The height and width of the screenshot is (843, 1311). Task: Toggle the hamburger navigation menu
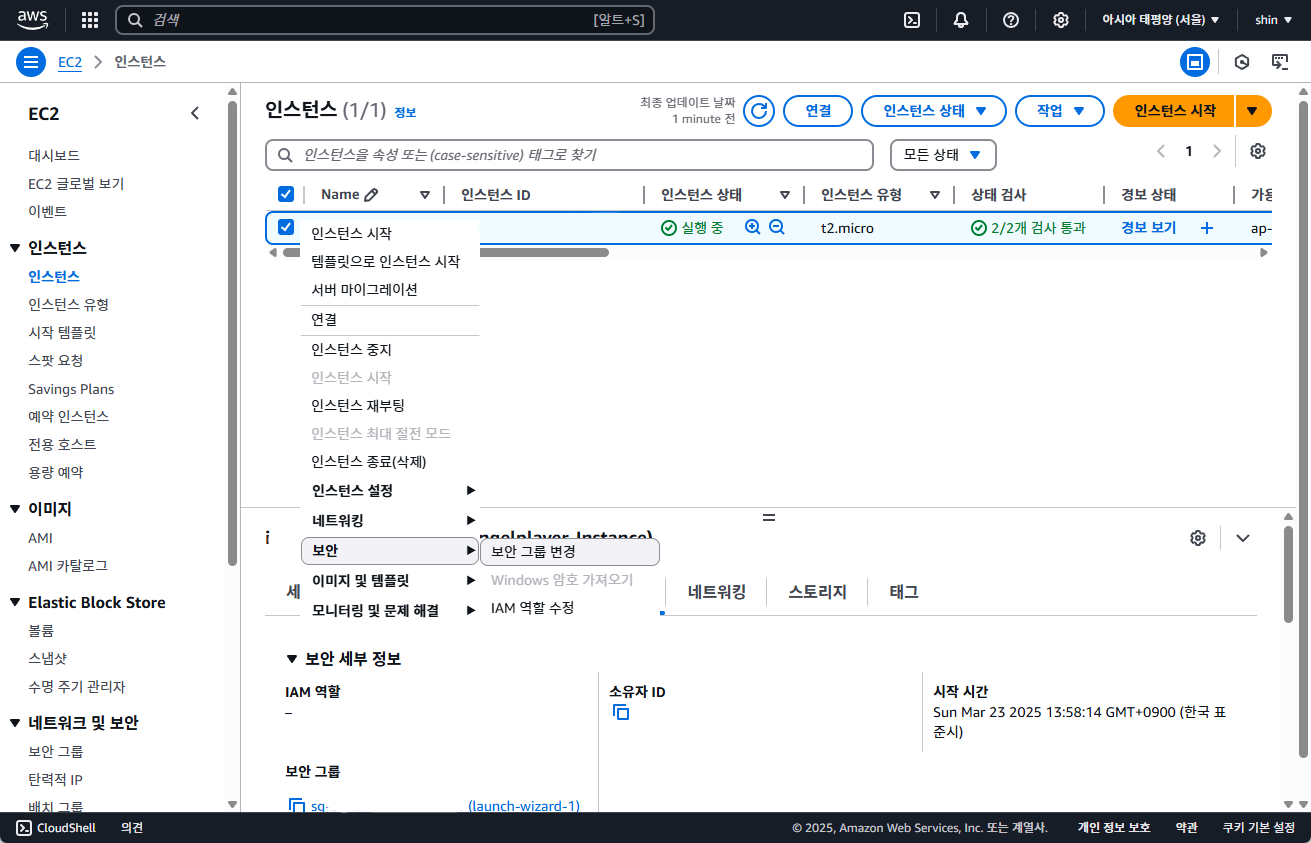[x=31, y=62]
